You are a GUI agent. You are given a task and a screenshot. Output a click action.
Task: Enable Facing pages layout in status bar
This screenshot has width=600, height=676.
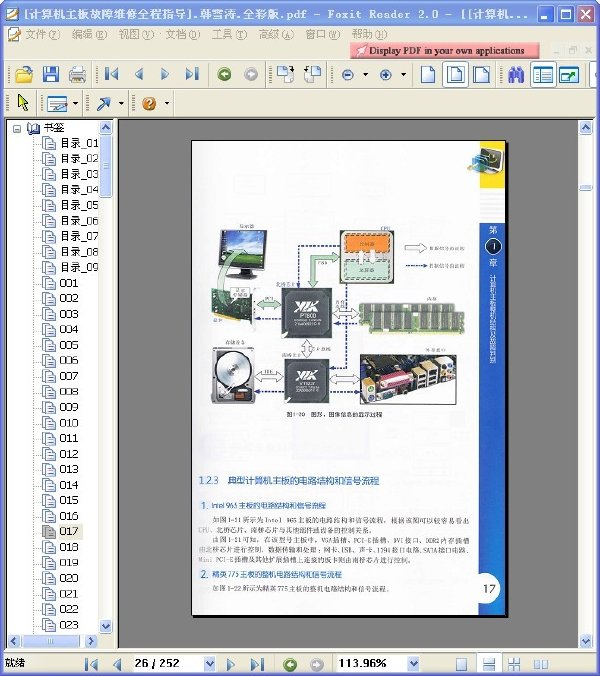click(x=541, y=664)
